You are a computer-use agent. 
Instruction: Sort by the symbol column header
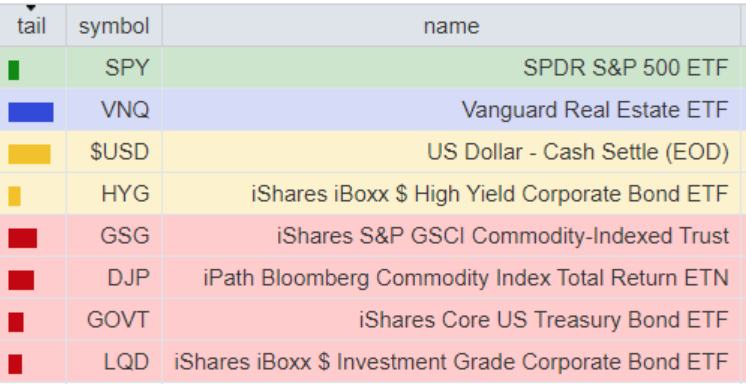coord(114,26)
